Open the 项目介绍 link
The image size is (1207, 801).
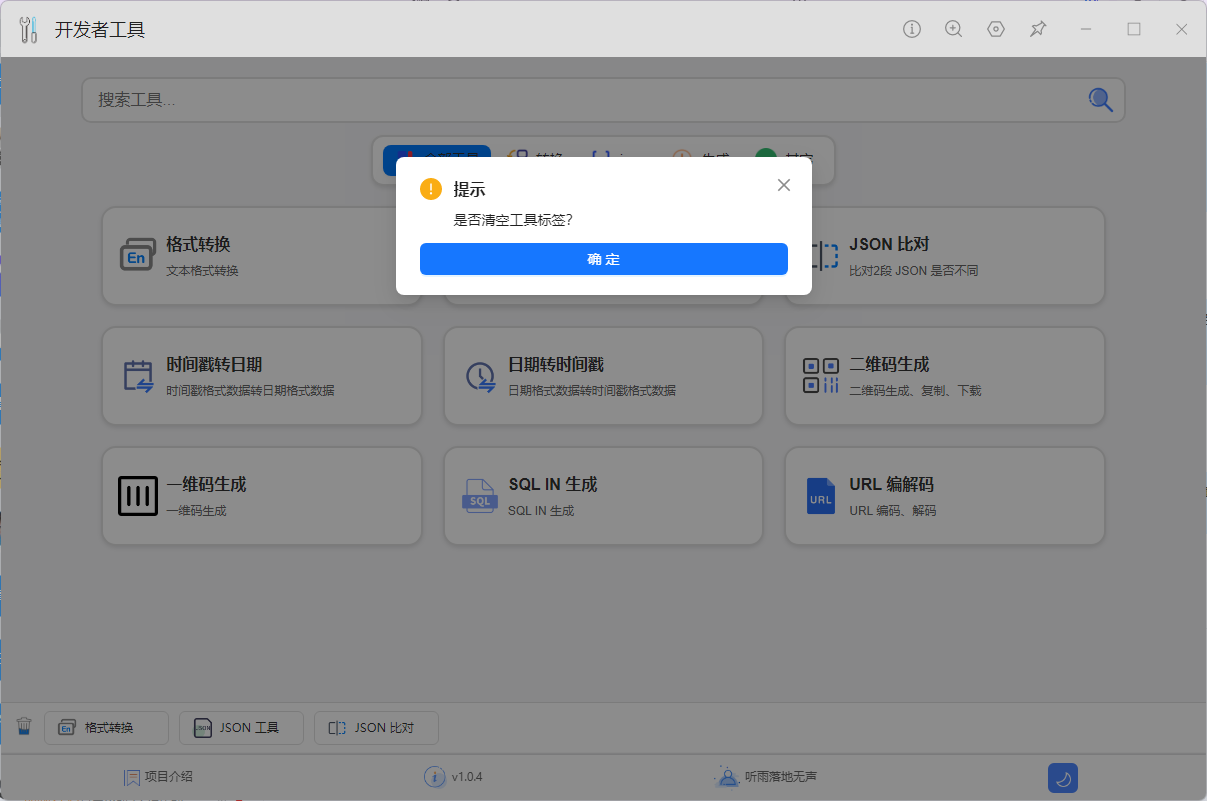(x=158, y=776)
